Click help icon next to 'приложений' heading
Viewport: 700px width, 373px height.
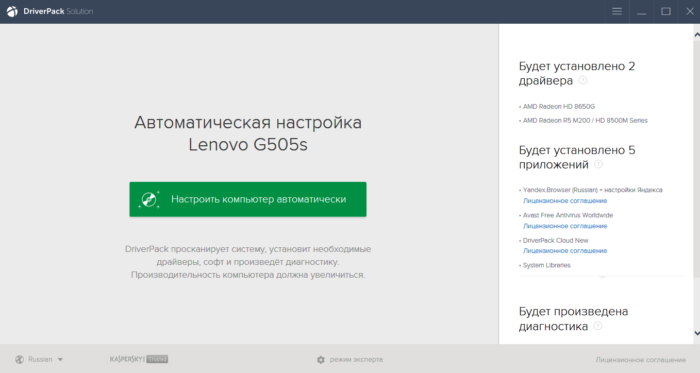[598, 164]
